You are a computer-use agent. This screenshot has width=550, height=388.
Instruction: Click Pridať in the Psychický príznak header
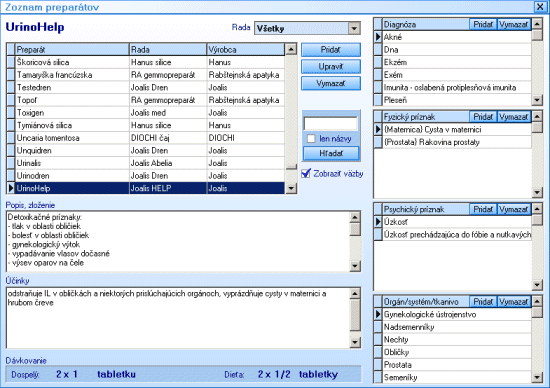tap(483, 209)
